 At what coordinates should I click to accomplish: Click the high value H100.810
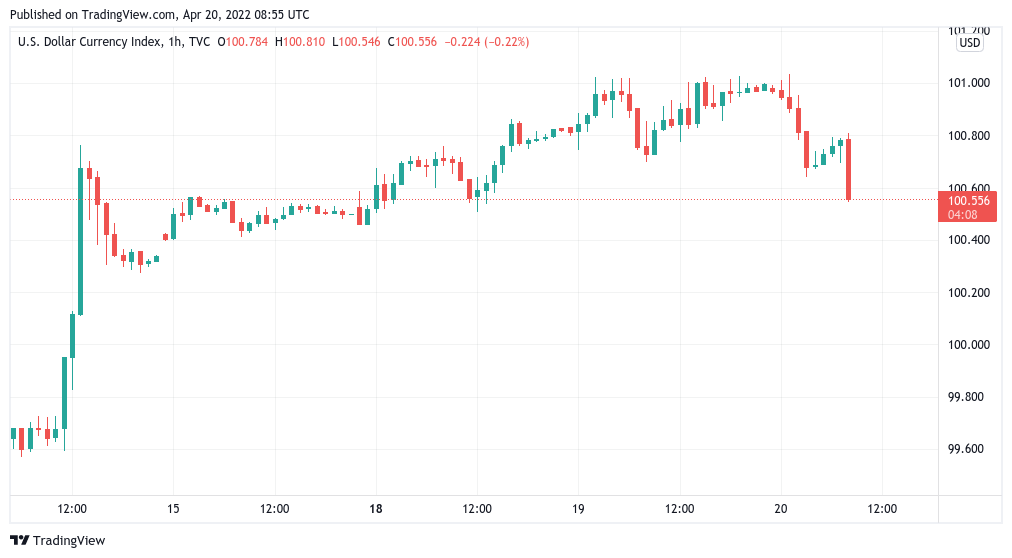[x=305, y=42]
